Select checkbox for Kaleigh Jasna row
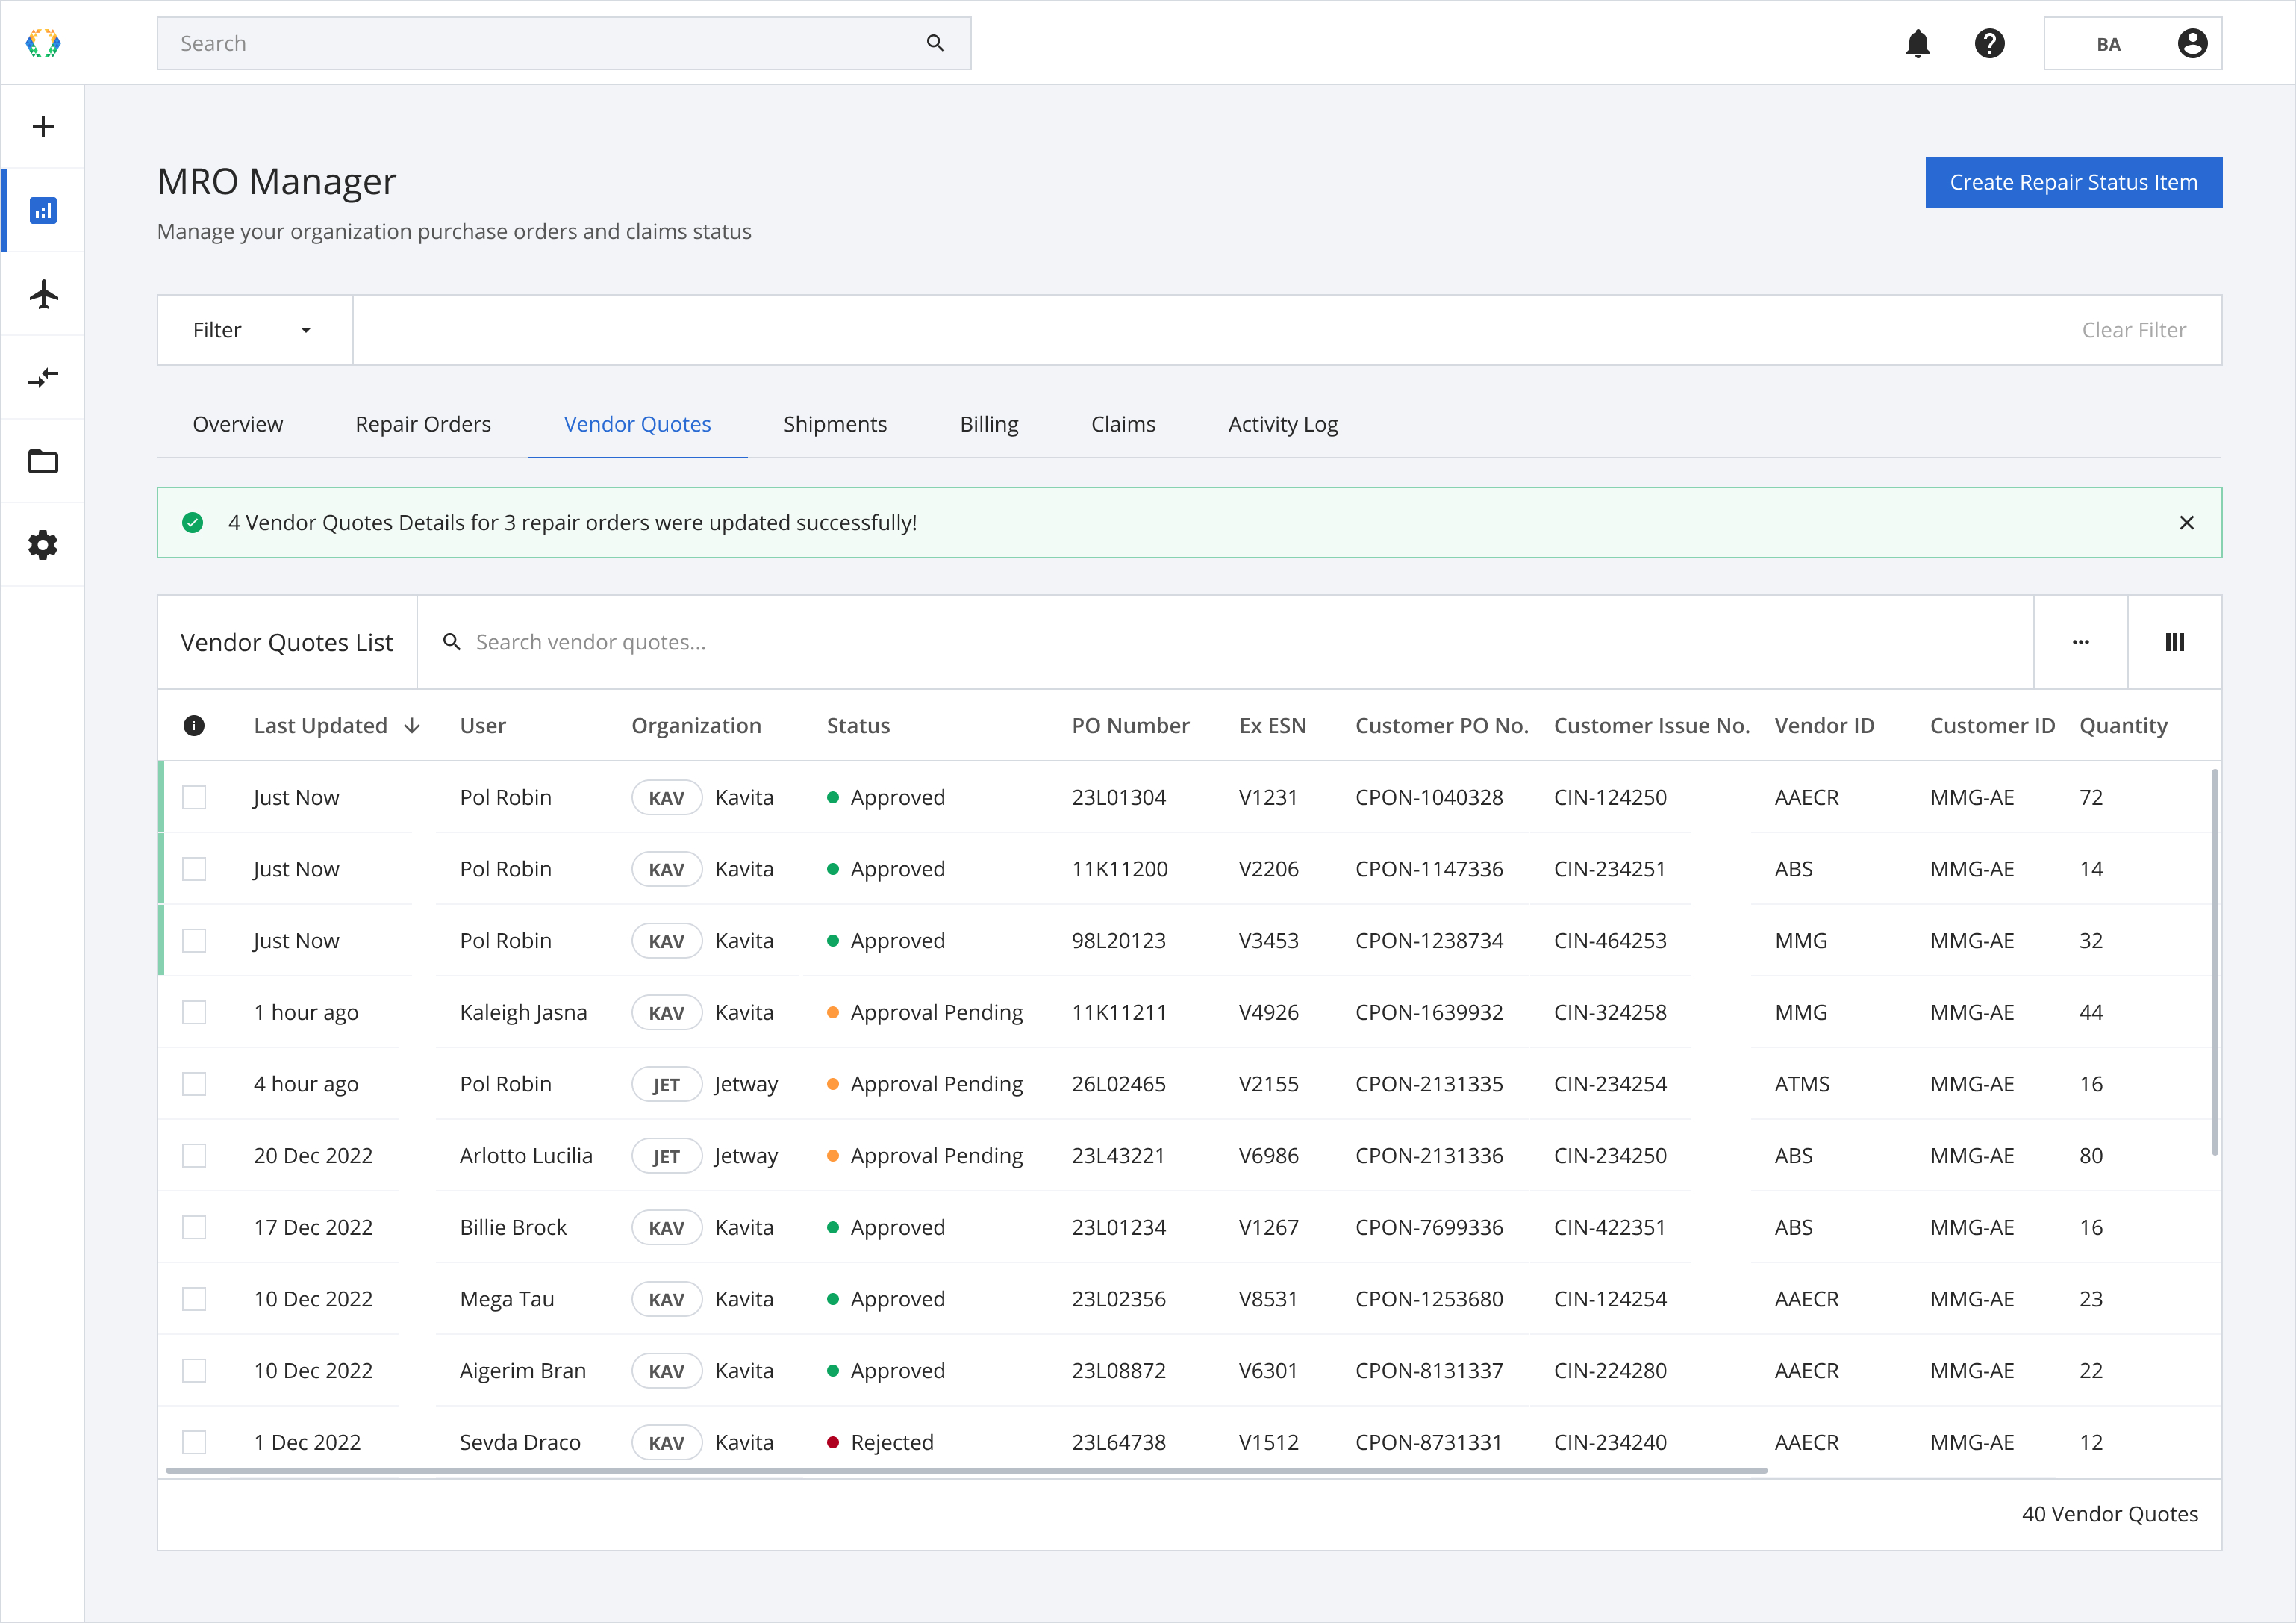The image size is (2296, 1623). (x=194, y=1012)
